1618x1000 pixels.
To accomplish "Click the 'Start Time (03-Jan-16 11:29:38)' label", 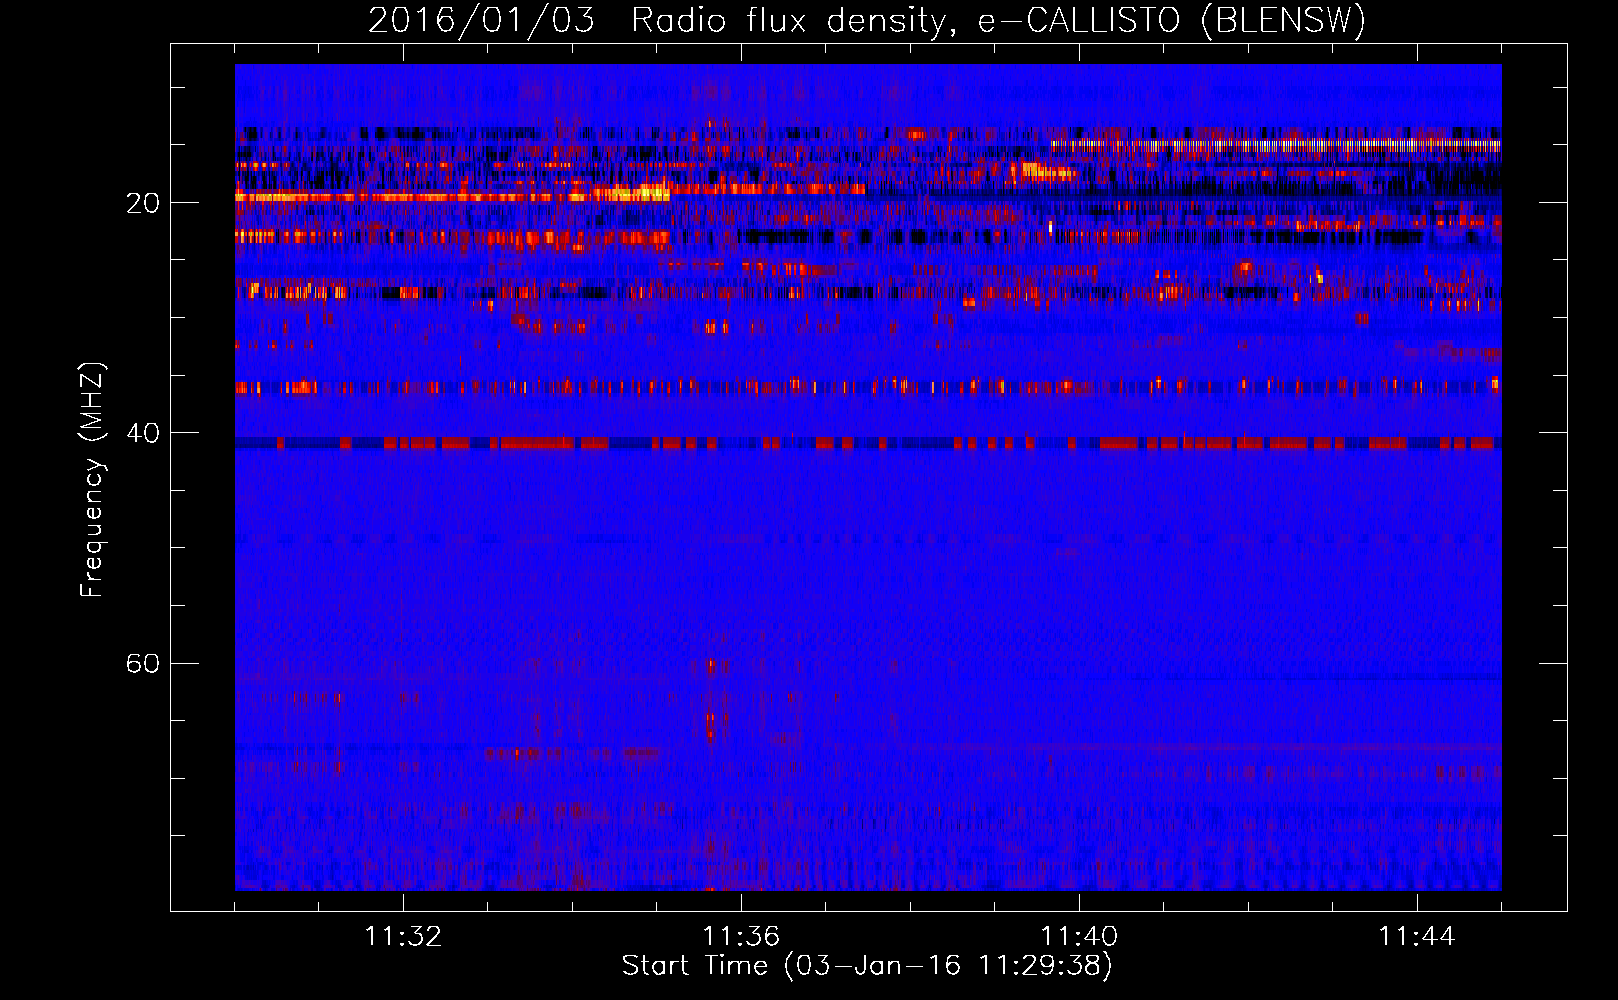I will coord(867,966).
